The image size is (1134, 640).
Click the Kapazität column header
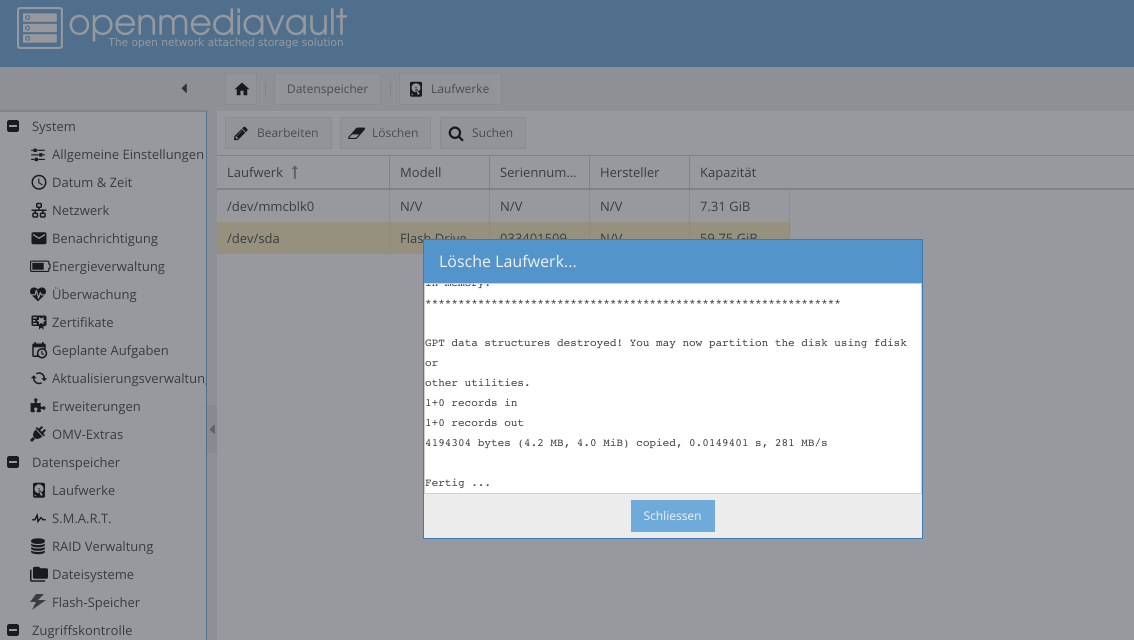739,172
